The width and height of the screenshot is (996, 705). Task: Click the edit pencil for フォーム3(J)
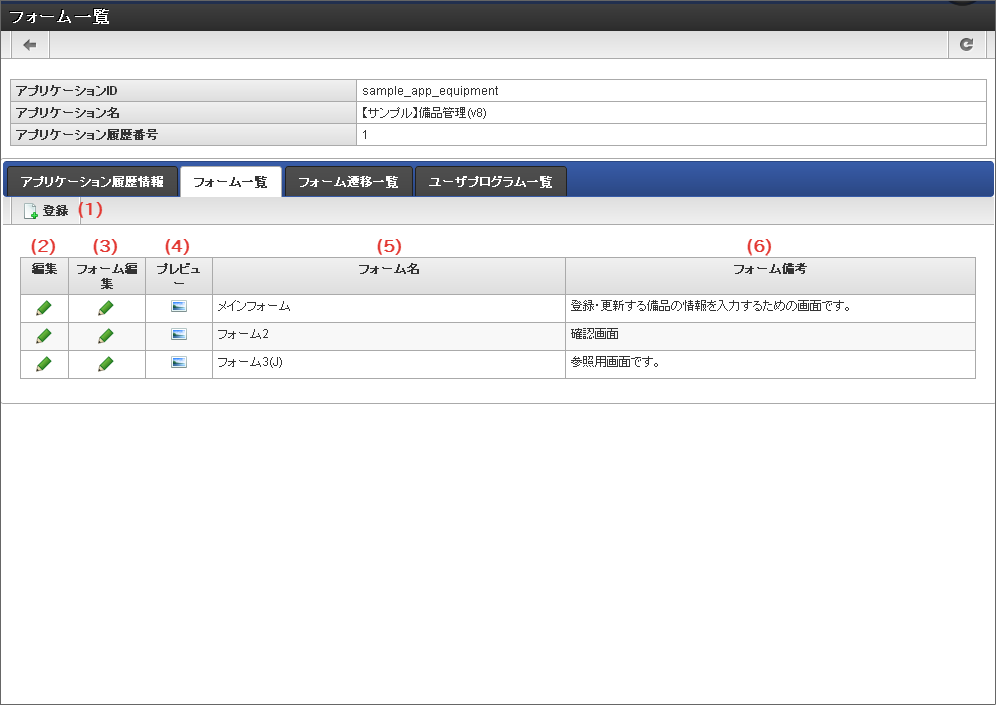pos(42,363)
